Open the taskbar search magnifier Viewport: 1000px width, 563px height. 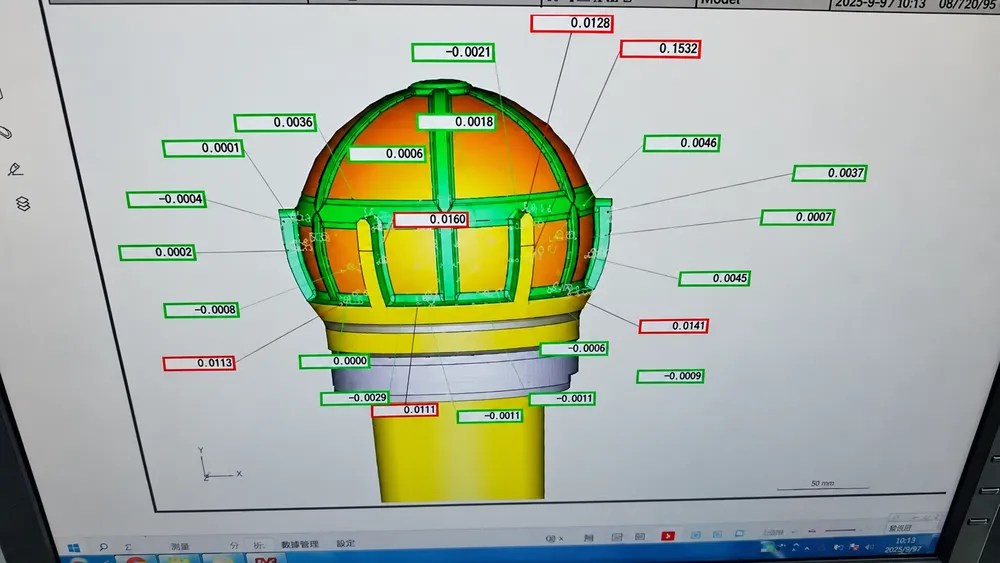(103, 547)
